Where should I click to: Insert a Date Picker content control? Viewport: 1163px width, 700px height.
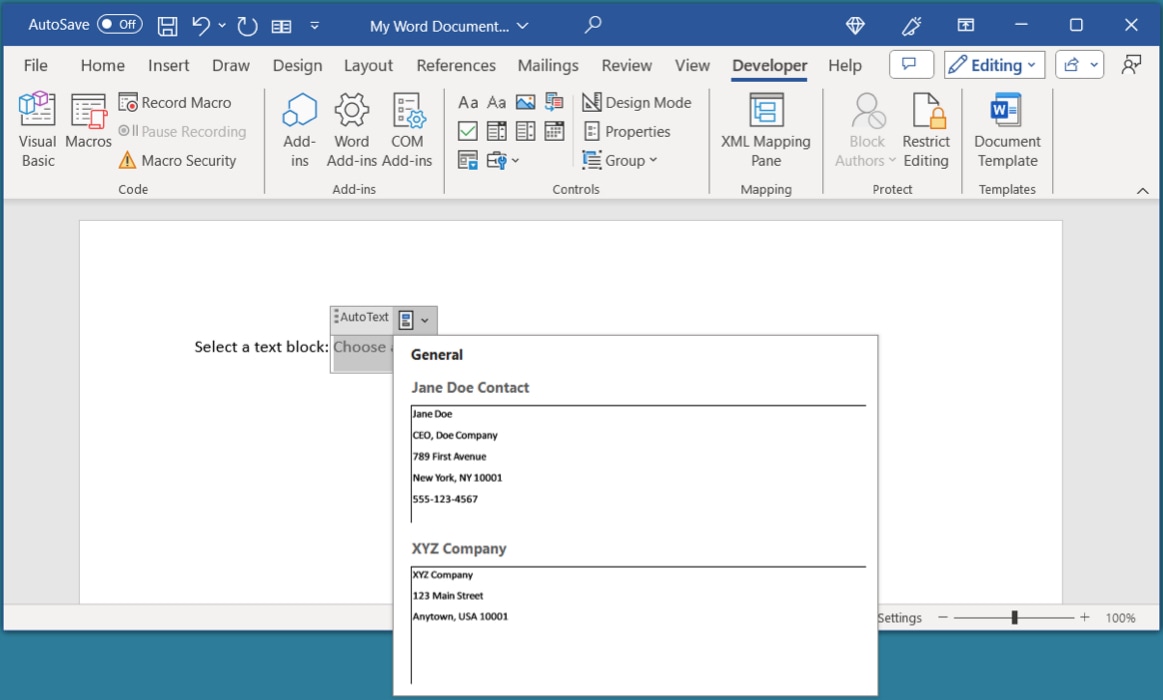click(553, 131)
